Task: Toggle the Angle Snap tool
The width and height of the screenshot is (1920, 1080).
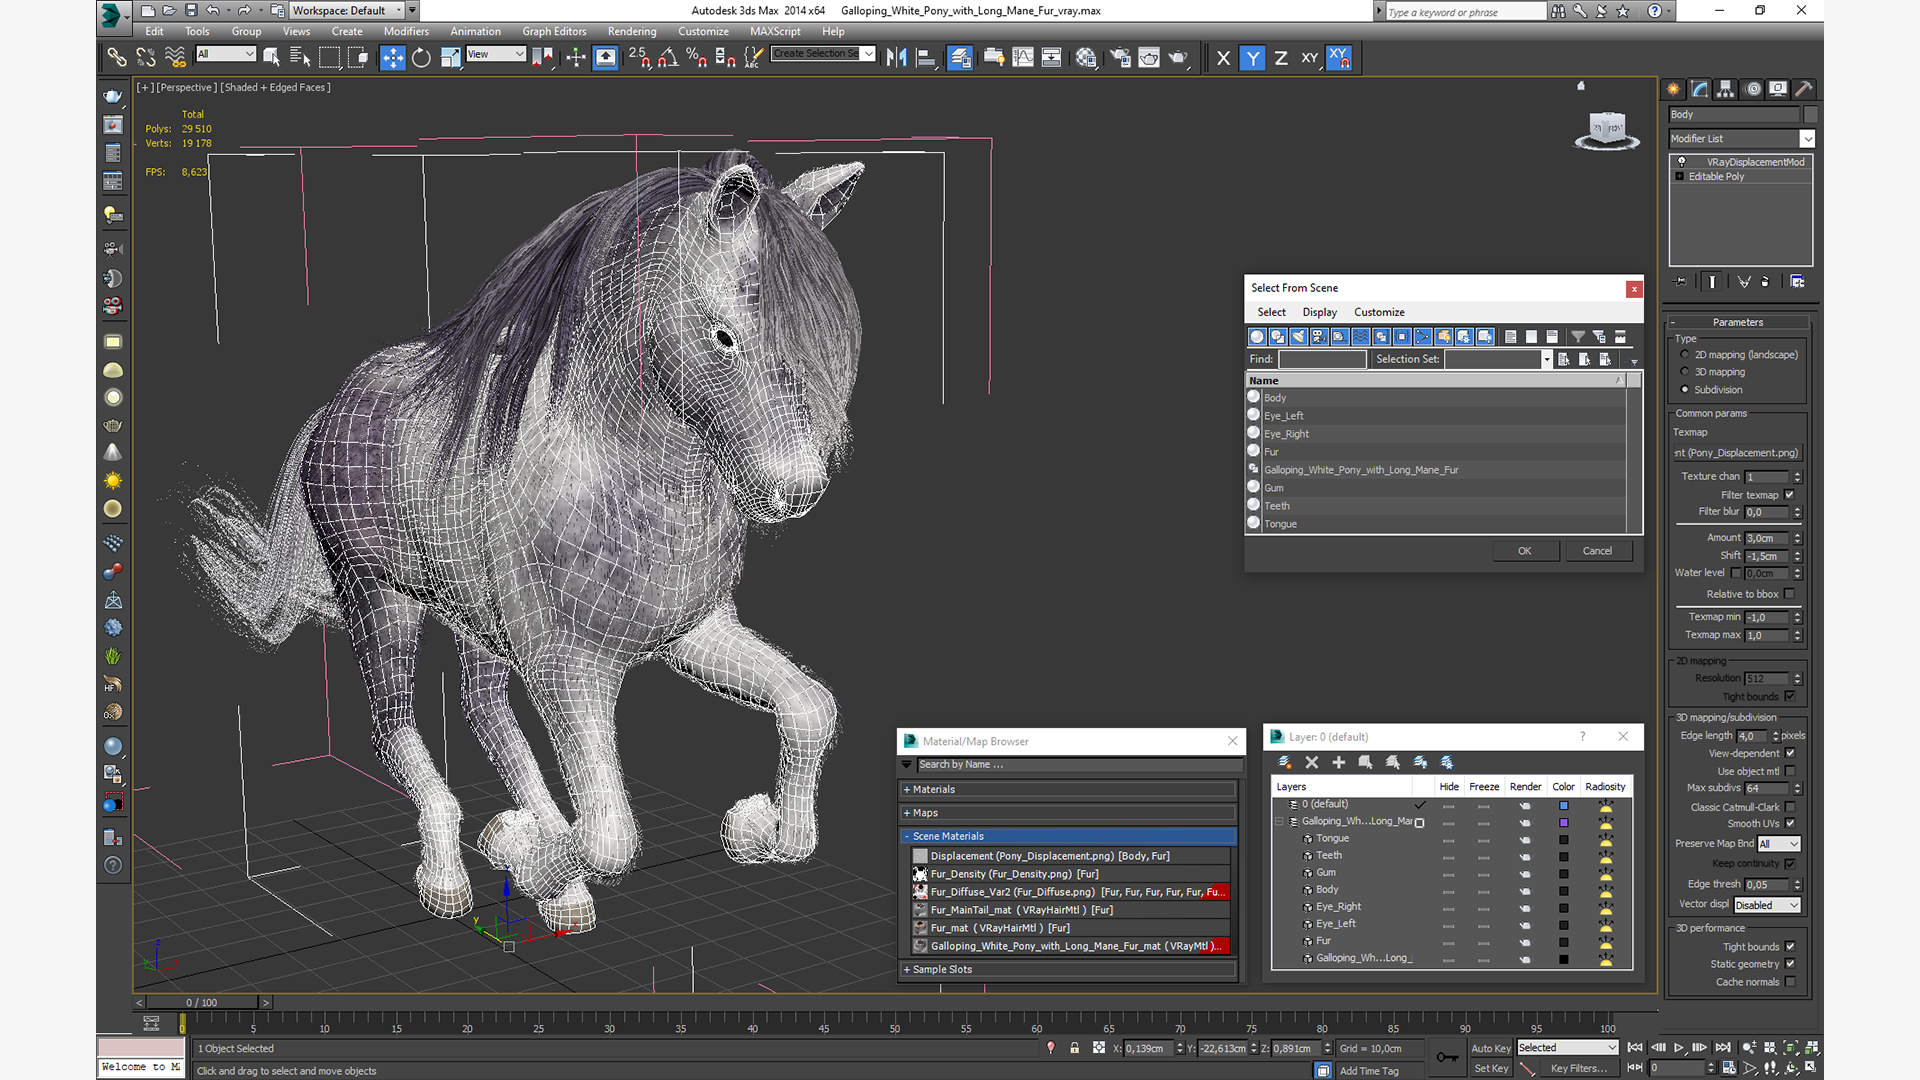Action: coord(668,58)
